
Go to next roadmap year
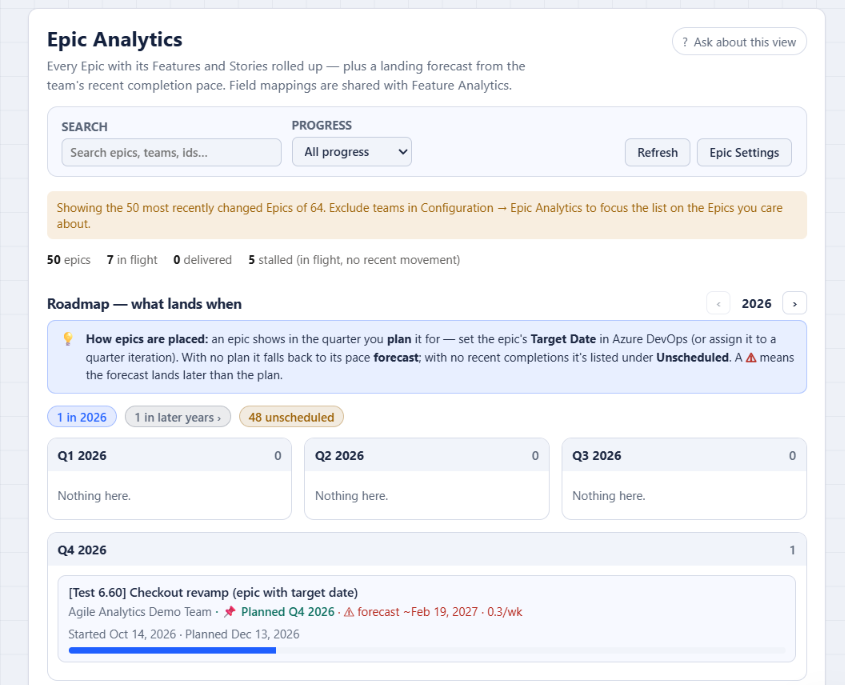(x=794, y=303)
